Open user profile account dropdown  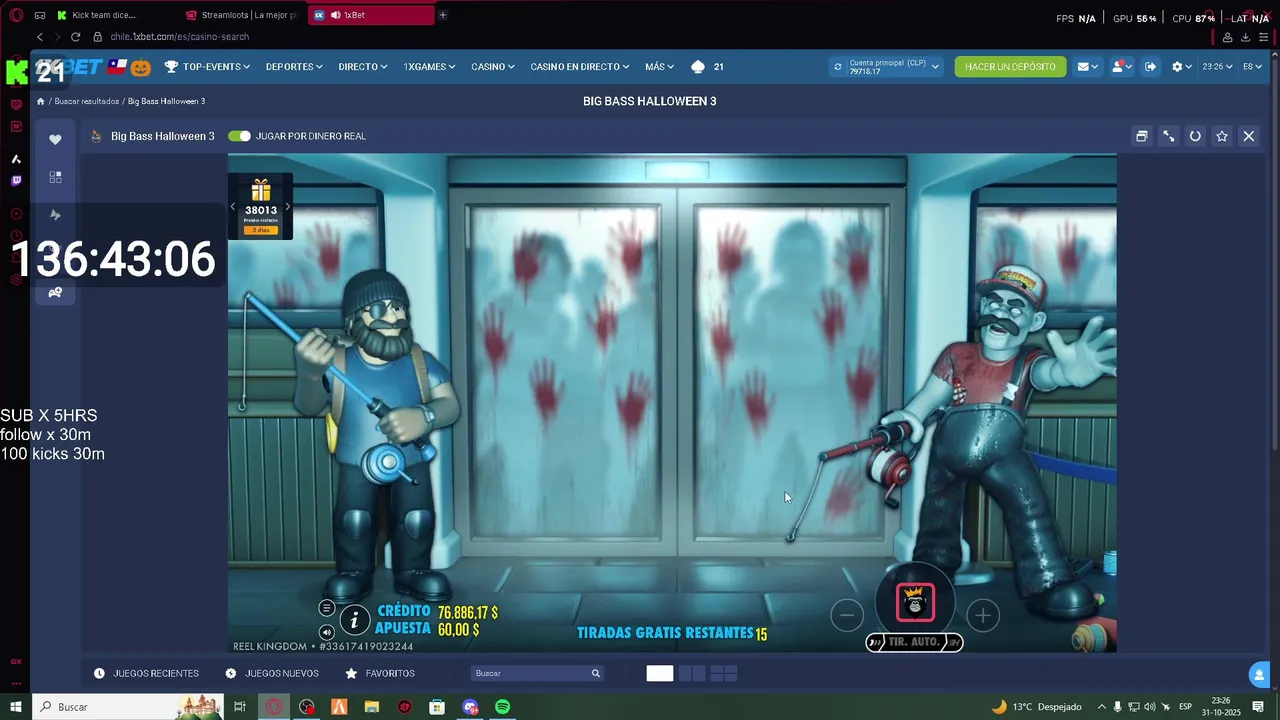coord(1121,67)
